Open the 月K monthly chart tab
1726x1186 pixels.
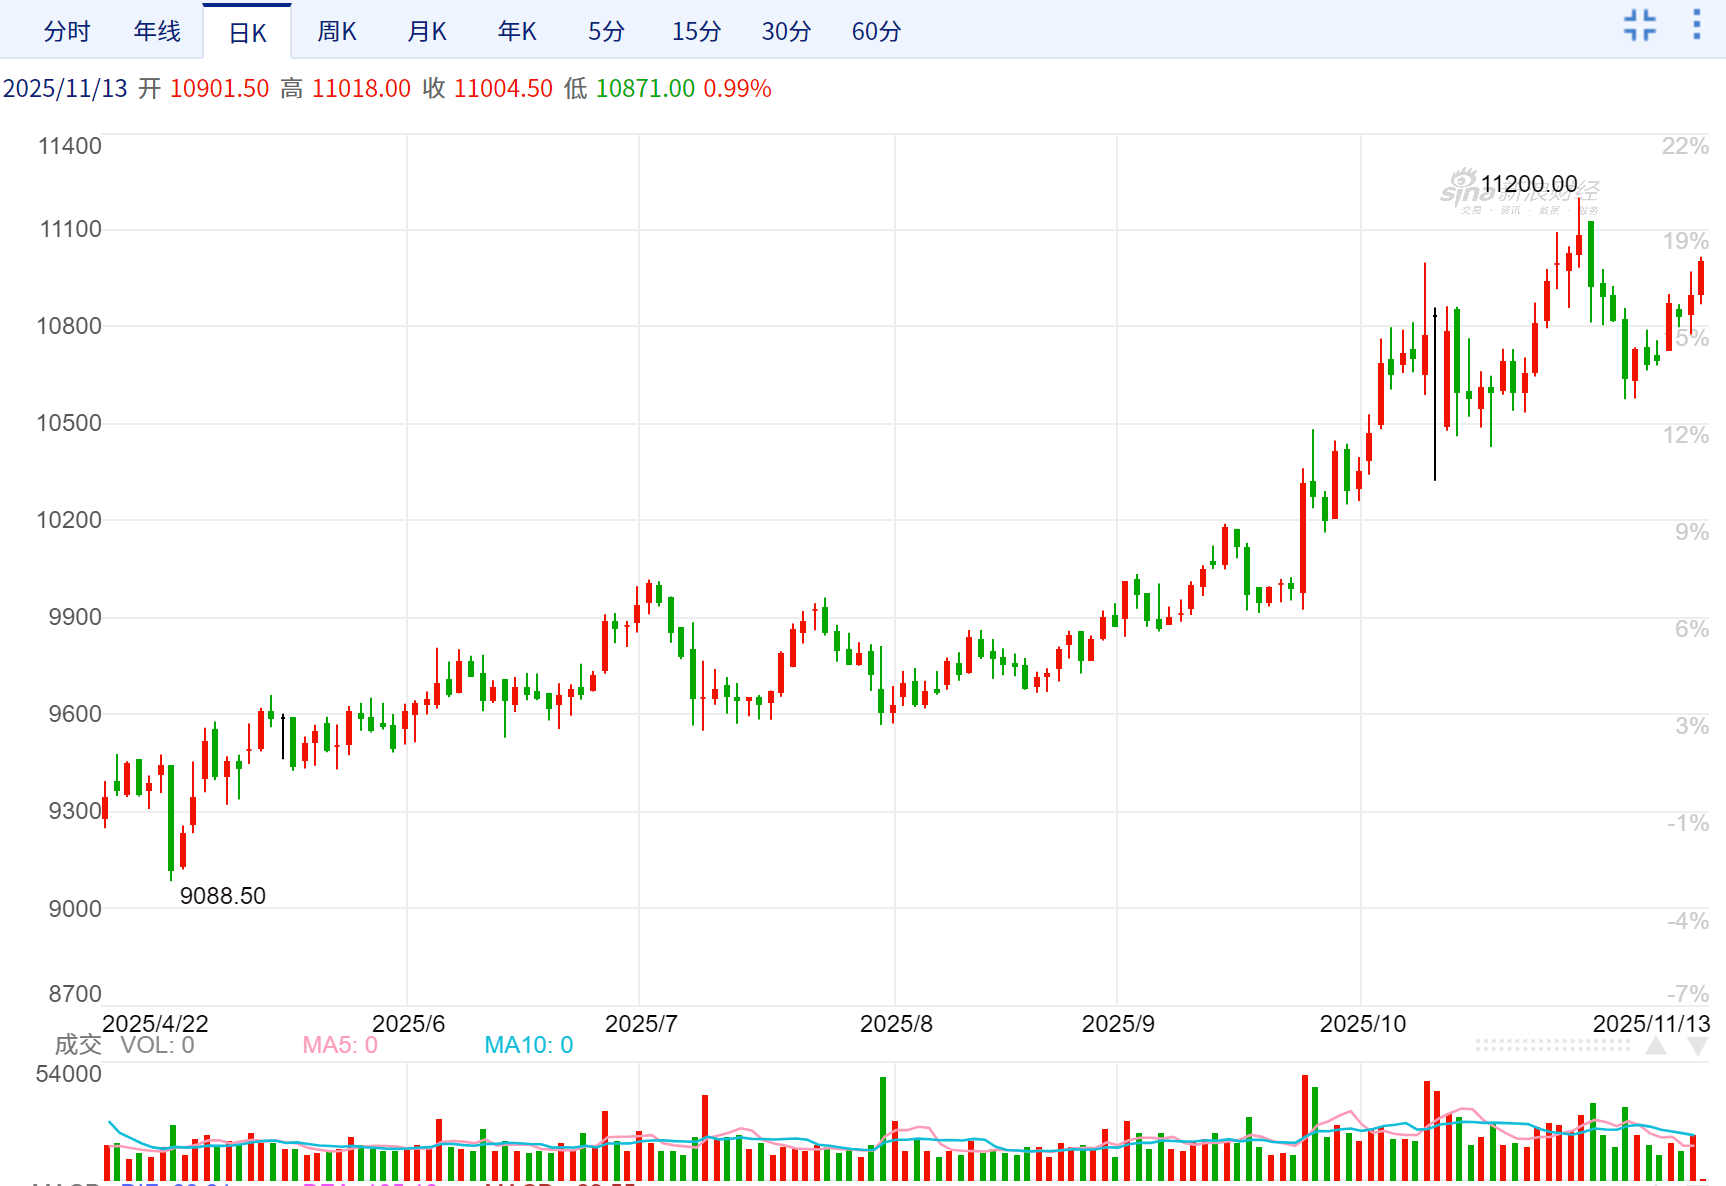427,32
